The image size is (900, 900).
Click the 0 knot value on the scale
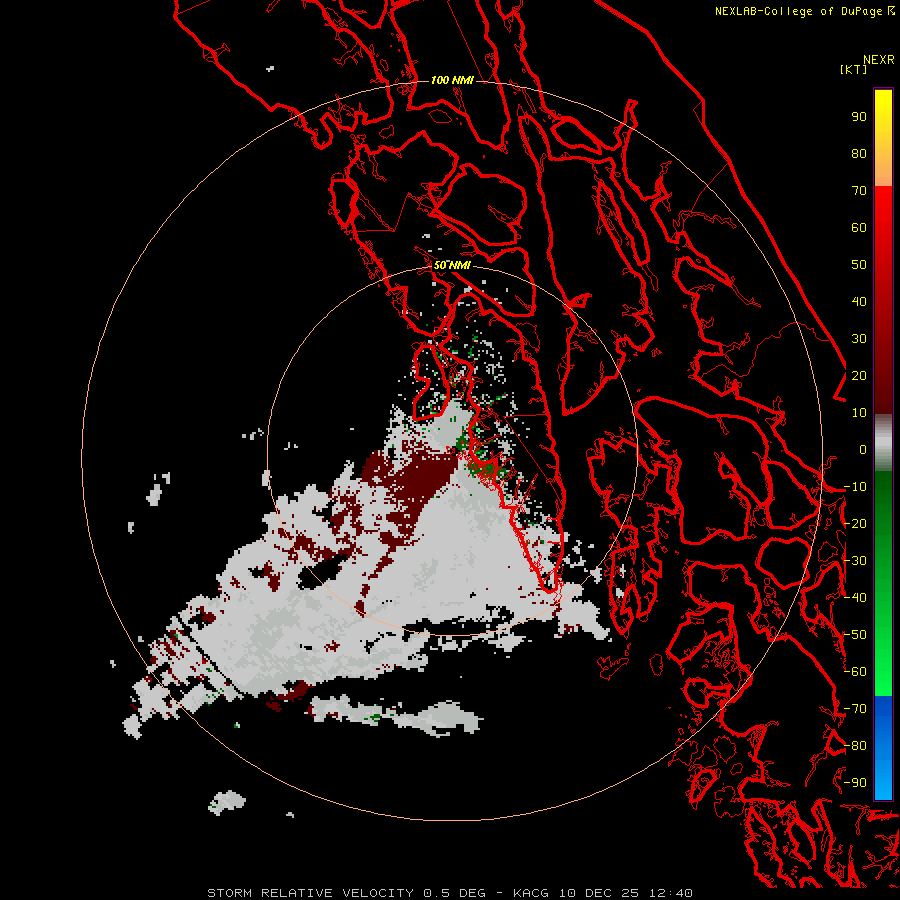863,450
